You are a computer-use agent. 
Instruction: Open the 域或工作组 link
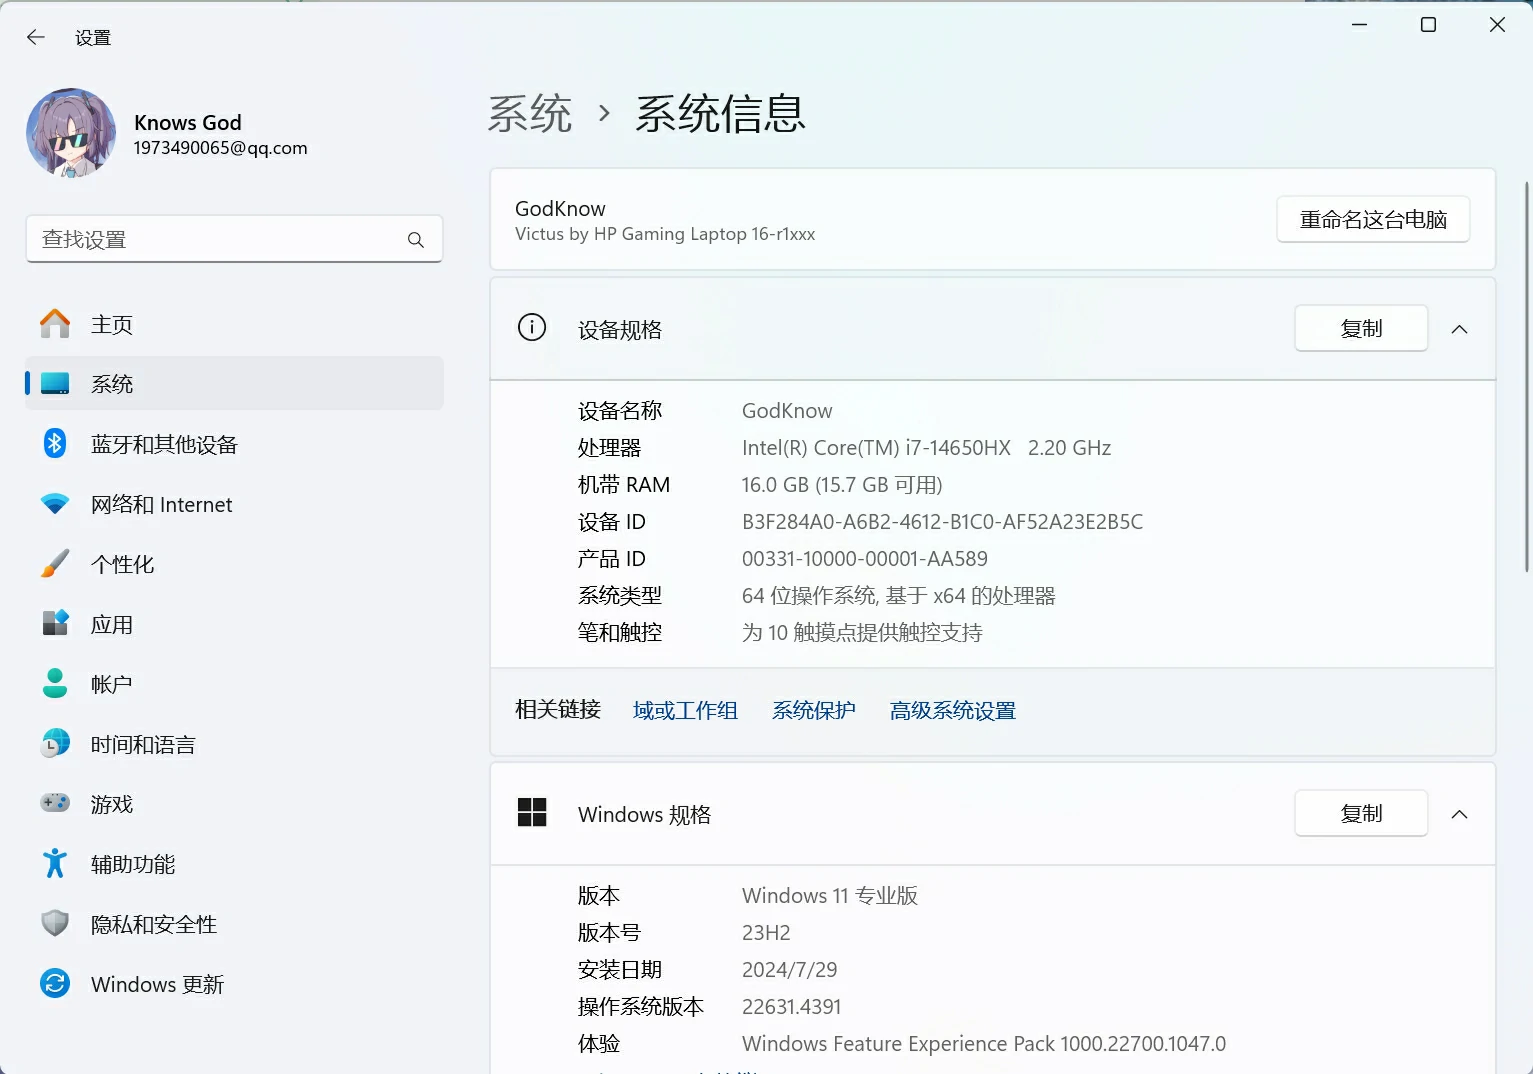point(685,710)
